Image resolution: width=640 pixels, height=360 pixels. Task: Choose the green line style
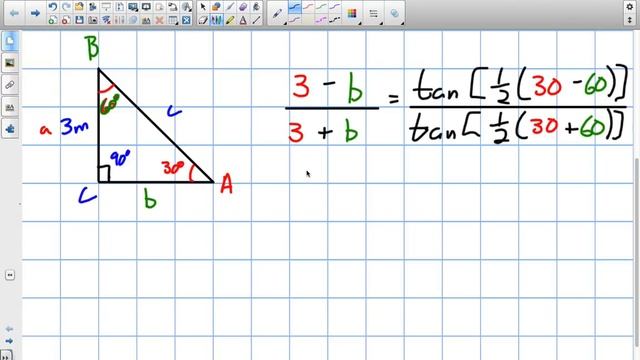tap(322, 7)
